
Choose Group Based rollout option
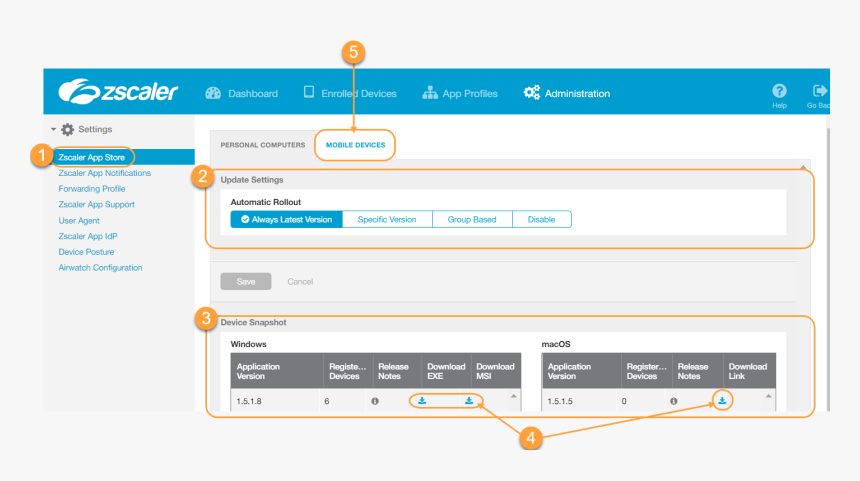point(472,219)
